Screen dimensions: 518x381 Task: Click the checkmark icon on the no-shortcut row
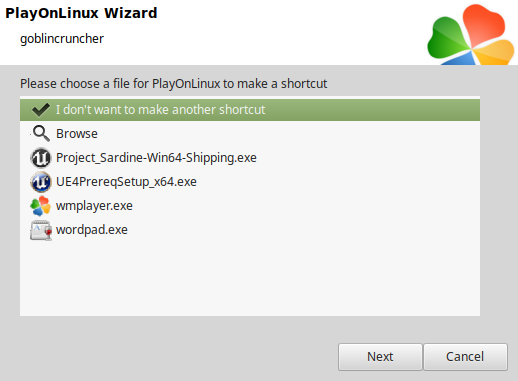coord(41,110)
